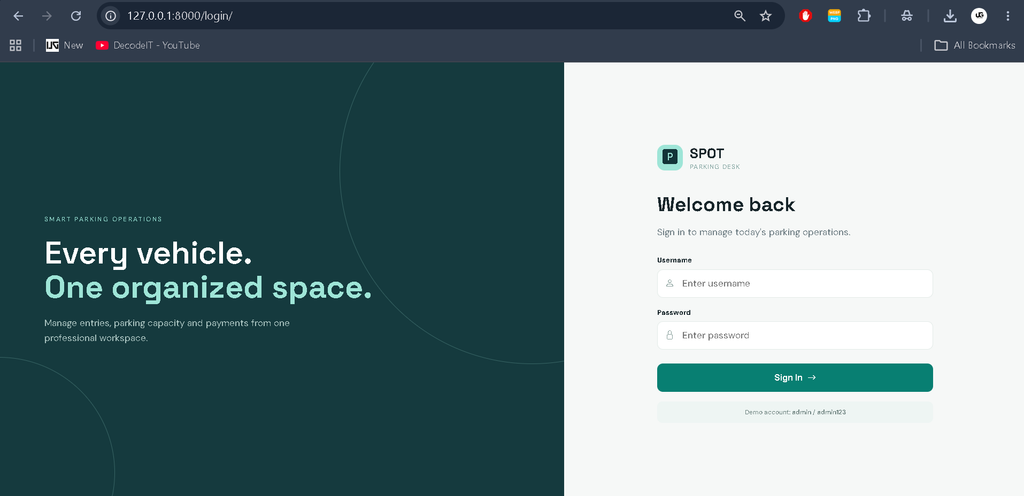The width and height of the screenshot is (1024, 496).
Task: Click the Username label
Action: pos(674,260)
